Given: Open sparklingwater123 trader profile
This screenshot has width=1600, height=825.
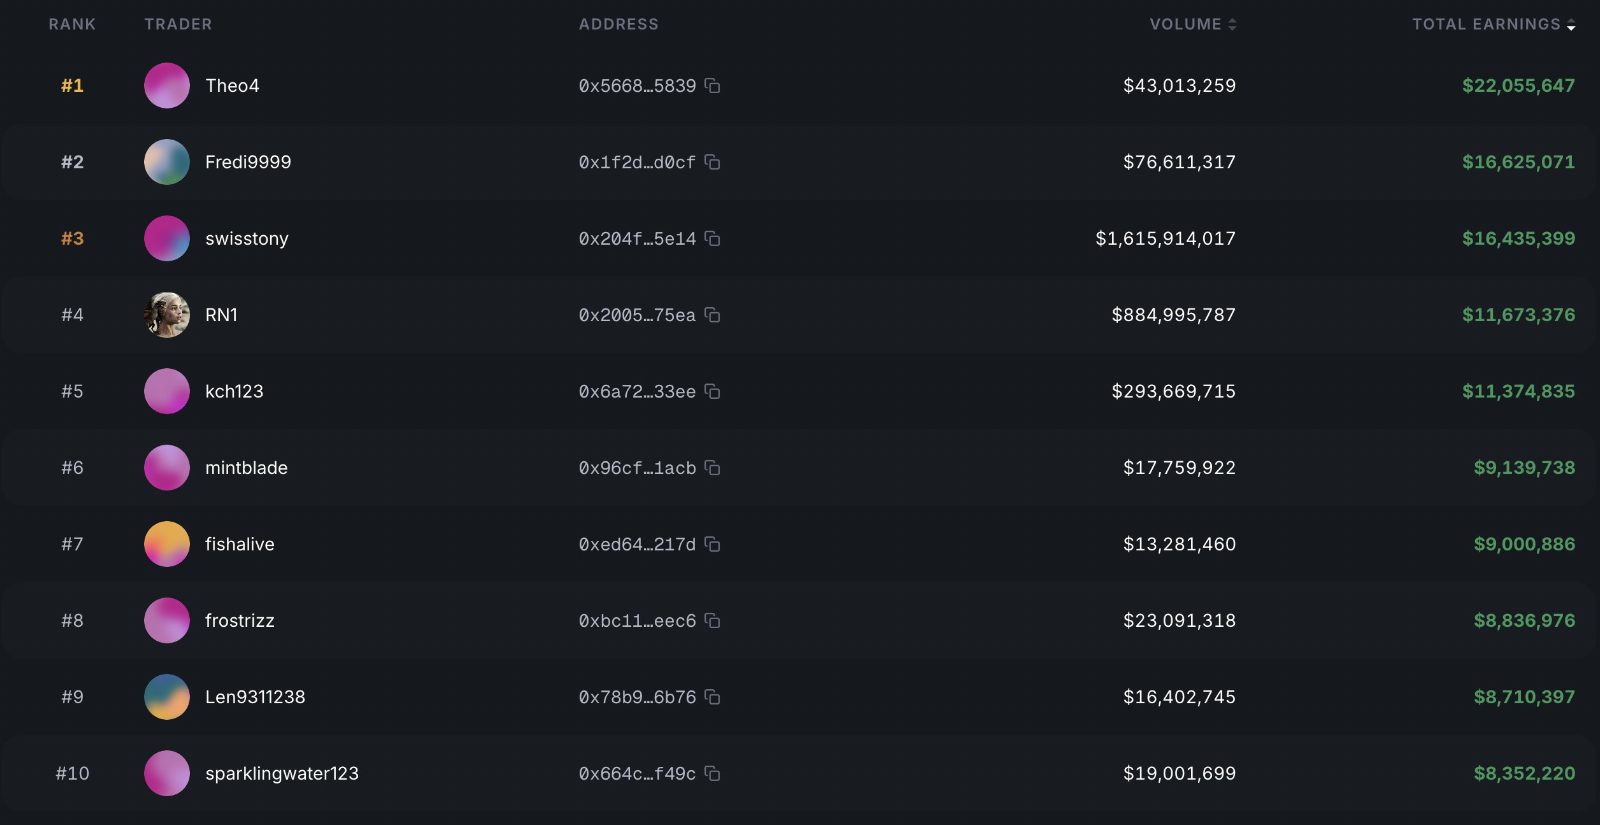Looking at the screenshot, I should click(282, 774).
